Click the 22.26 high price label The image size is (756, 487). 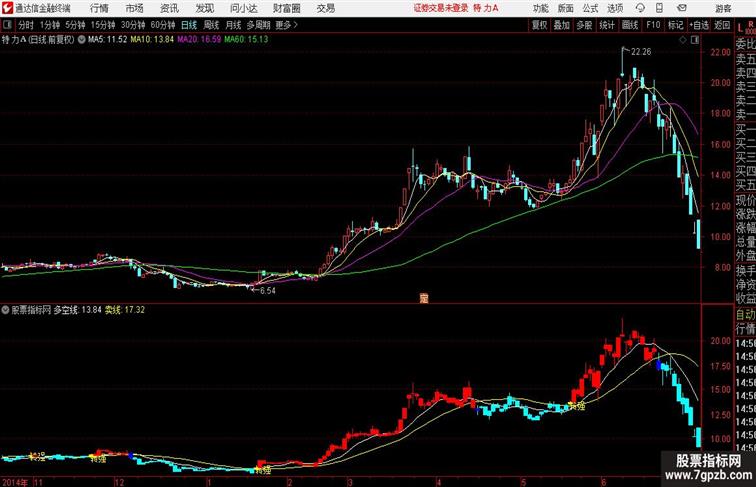click(641, 52)
